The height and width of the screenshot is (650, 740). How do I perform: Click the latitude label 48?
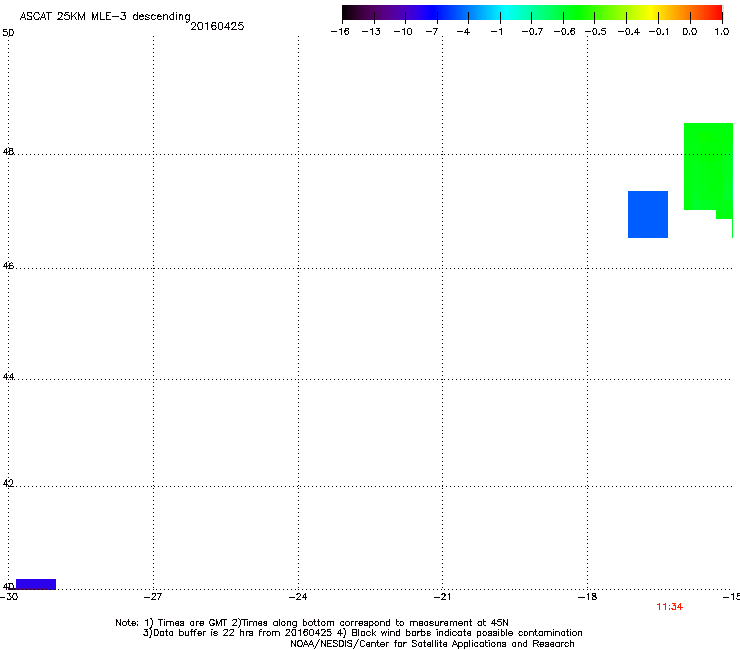point(8,152)
